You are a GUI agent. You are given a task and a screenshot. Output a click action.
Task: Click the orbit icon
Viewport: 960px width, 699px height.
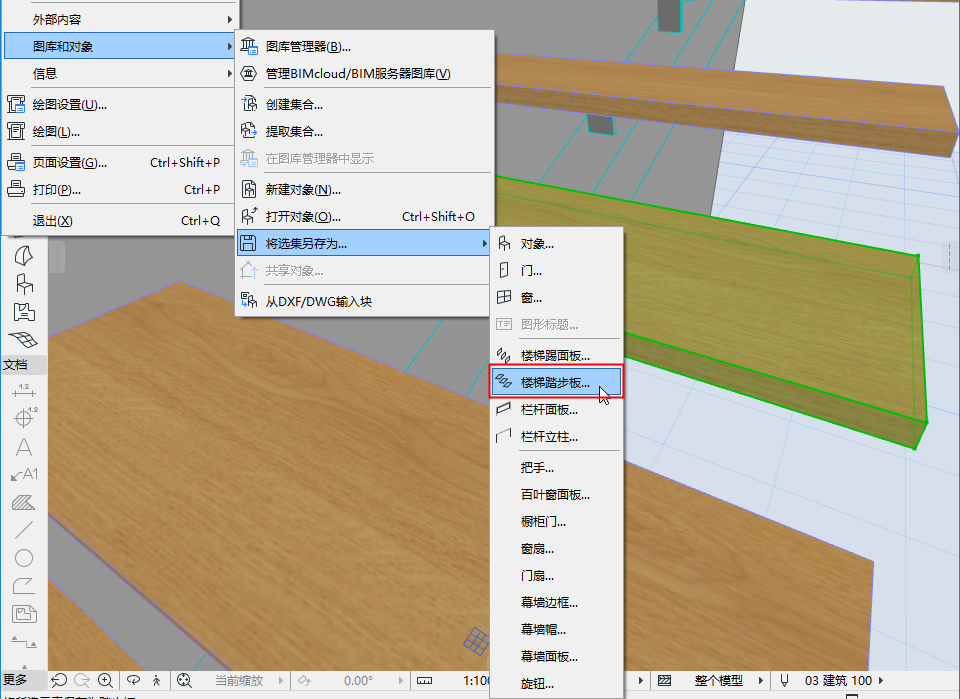point(133,680)
